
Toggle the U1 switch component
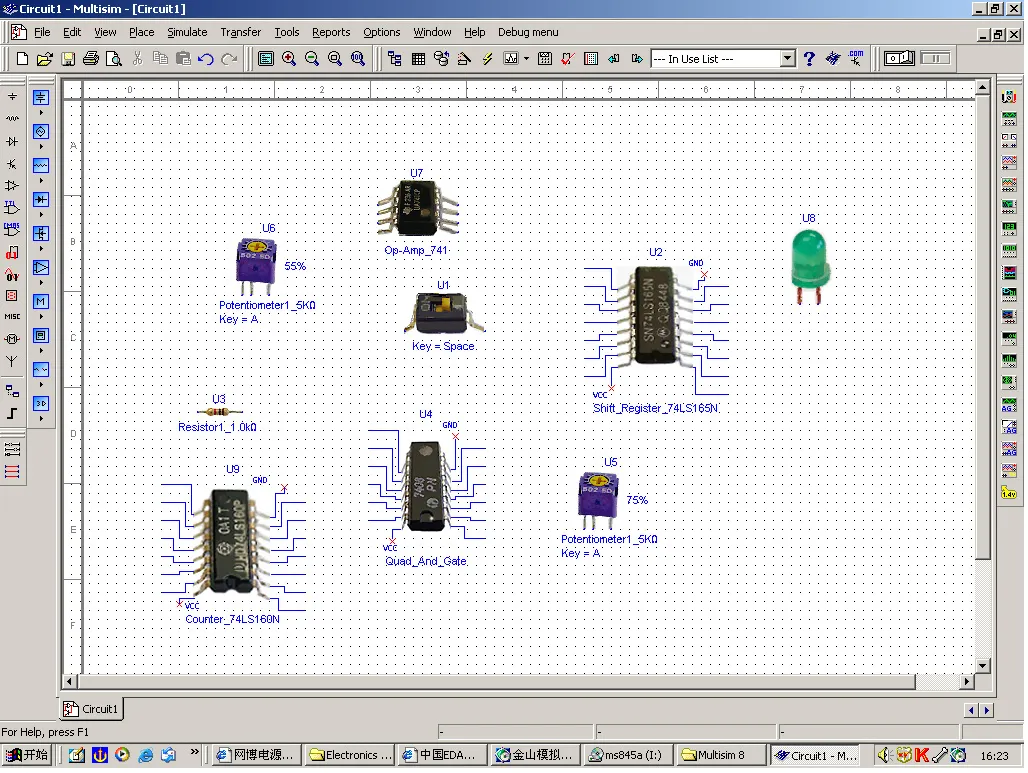(x=444, y=313)
